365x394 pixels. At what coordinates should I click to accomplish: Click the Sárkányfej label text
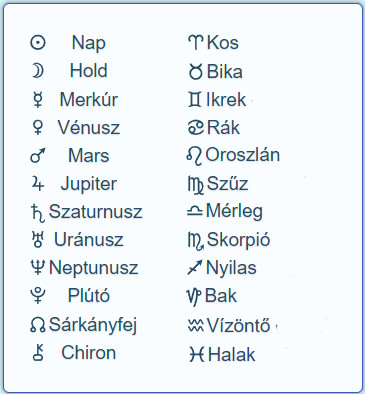(93, 325)
